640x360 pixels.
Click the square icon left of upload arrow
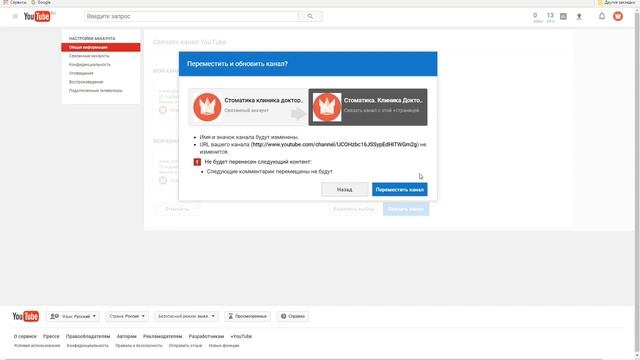[563, 16]
